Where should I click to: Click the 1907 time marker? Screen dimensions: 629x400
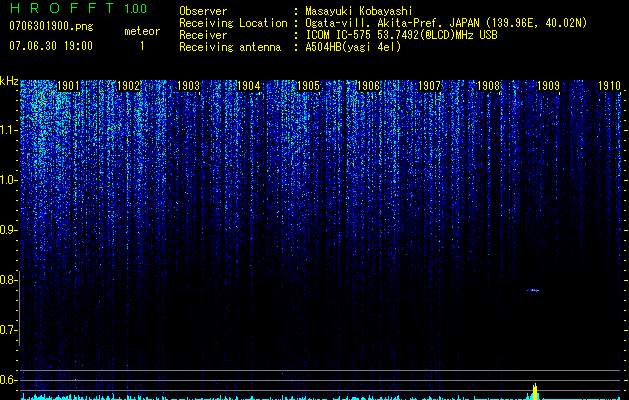click(429, 86)
